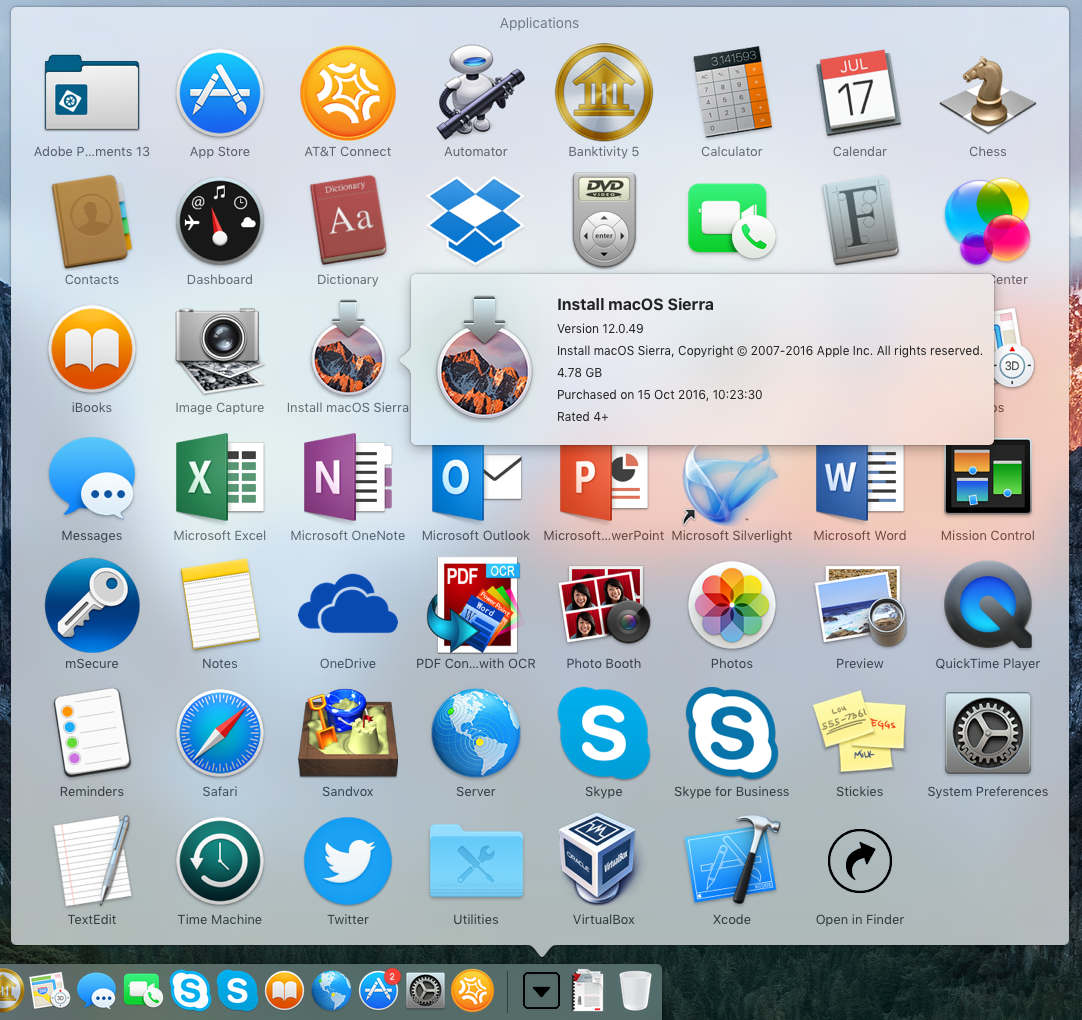This screenshot has height=1020, width=1082.
Task: Open the Contacts address book
Action: [92, 221]
